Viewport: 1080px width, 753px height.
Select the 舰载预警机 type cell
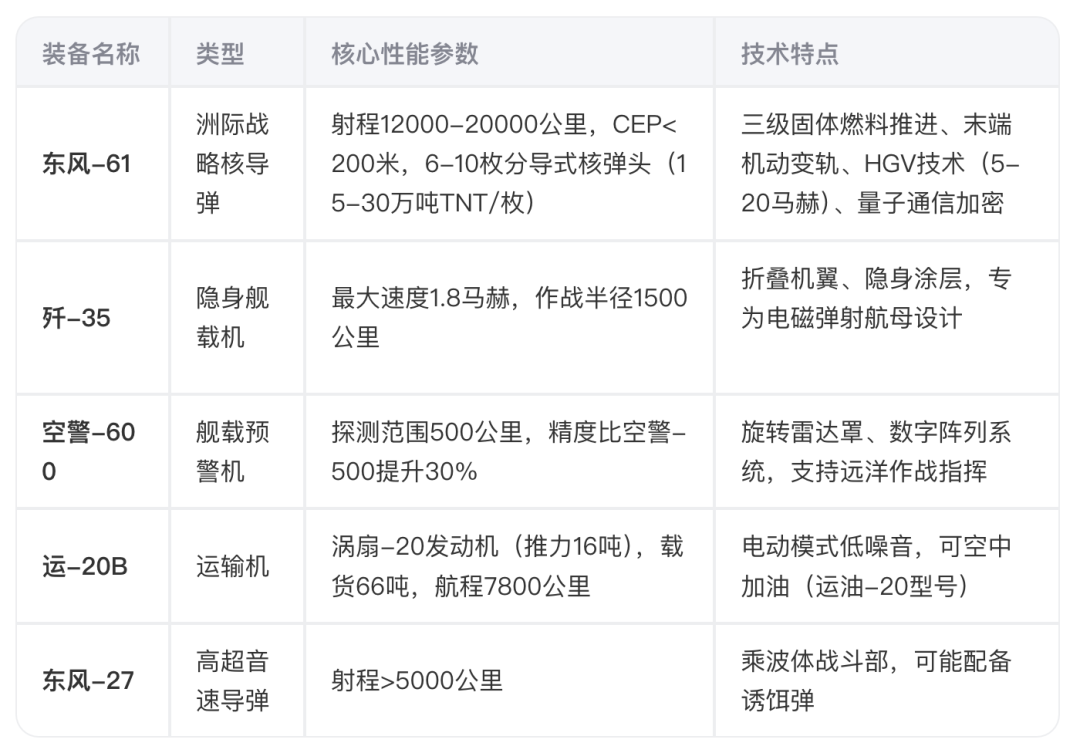[x=237, y=451]
